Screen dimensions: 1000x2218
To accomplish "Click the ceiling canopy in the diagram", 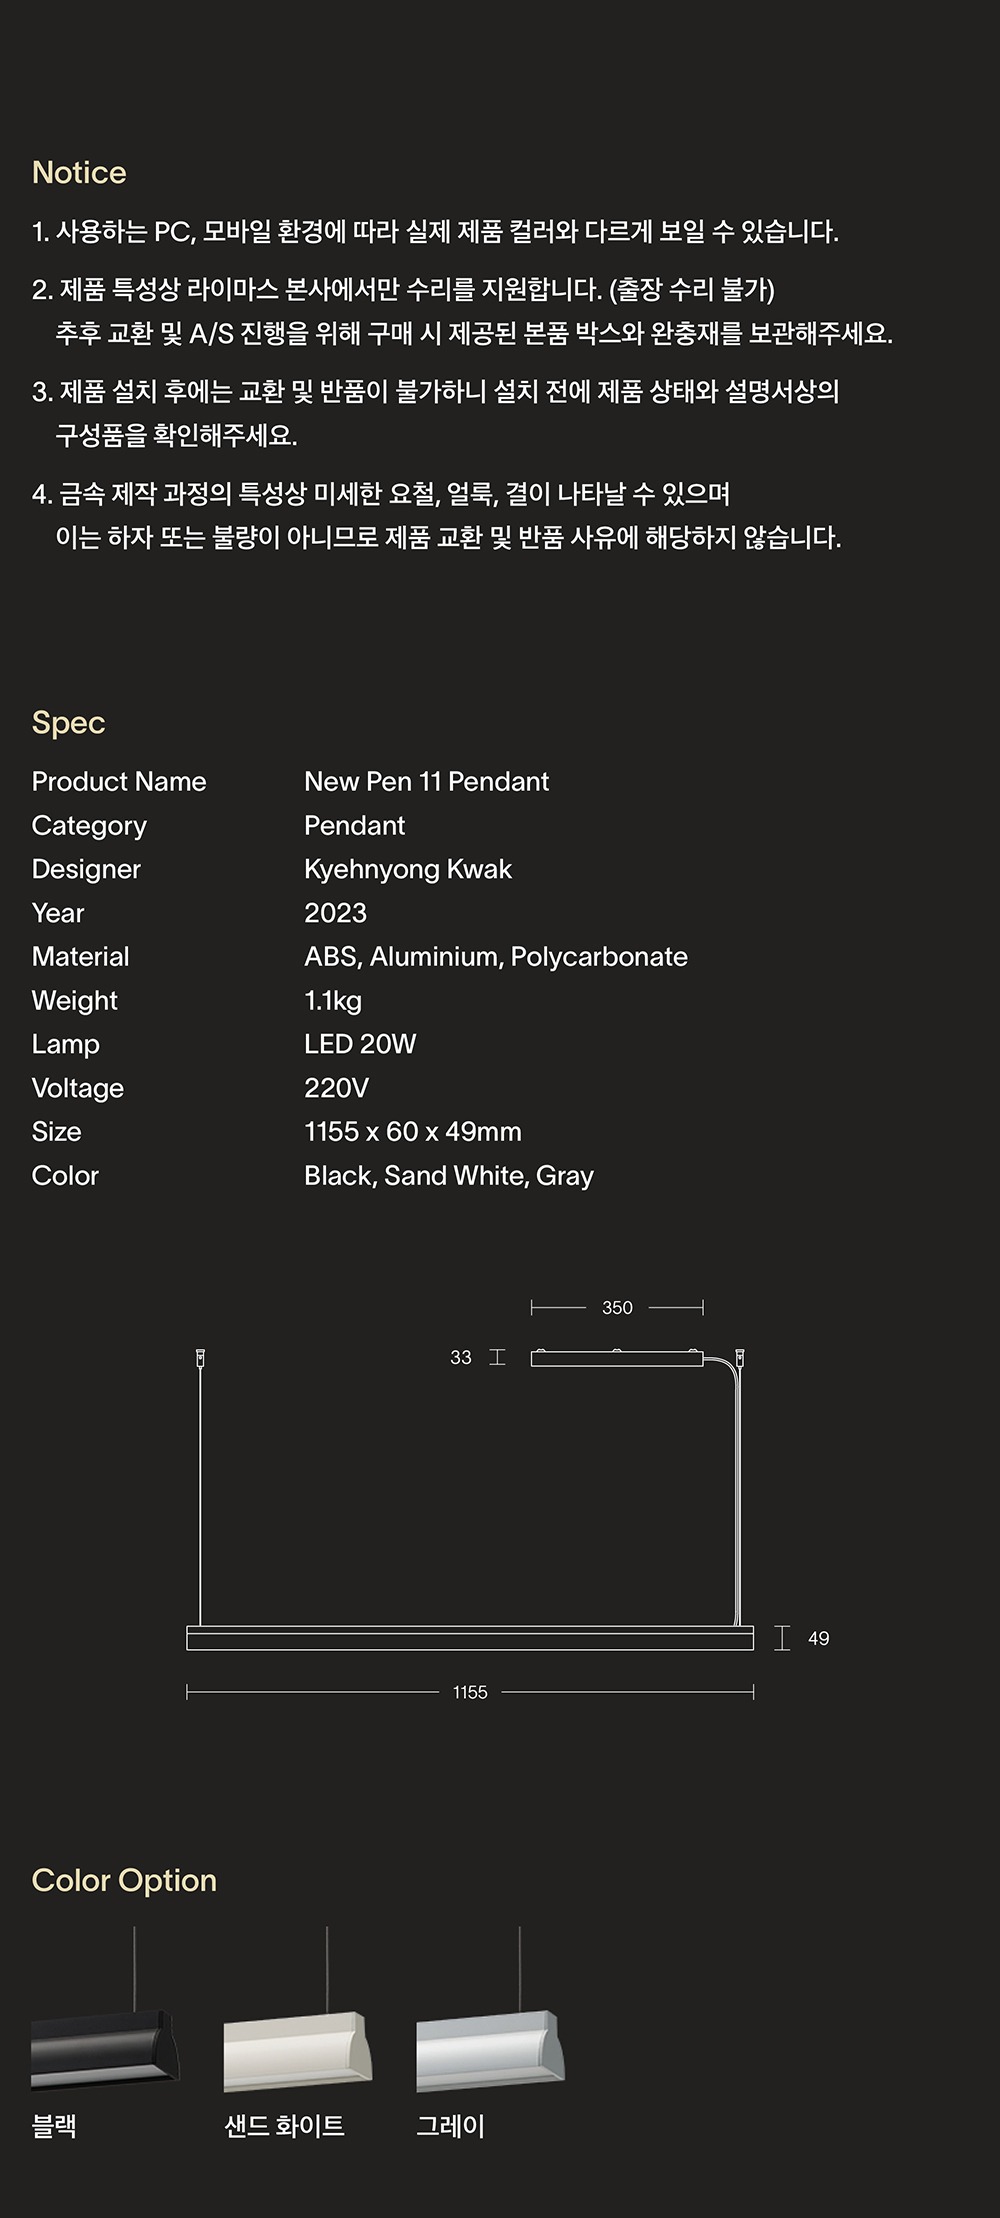I will coord(616,1358).
